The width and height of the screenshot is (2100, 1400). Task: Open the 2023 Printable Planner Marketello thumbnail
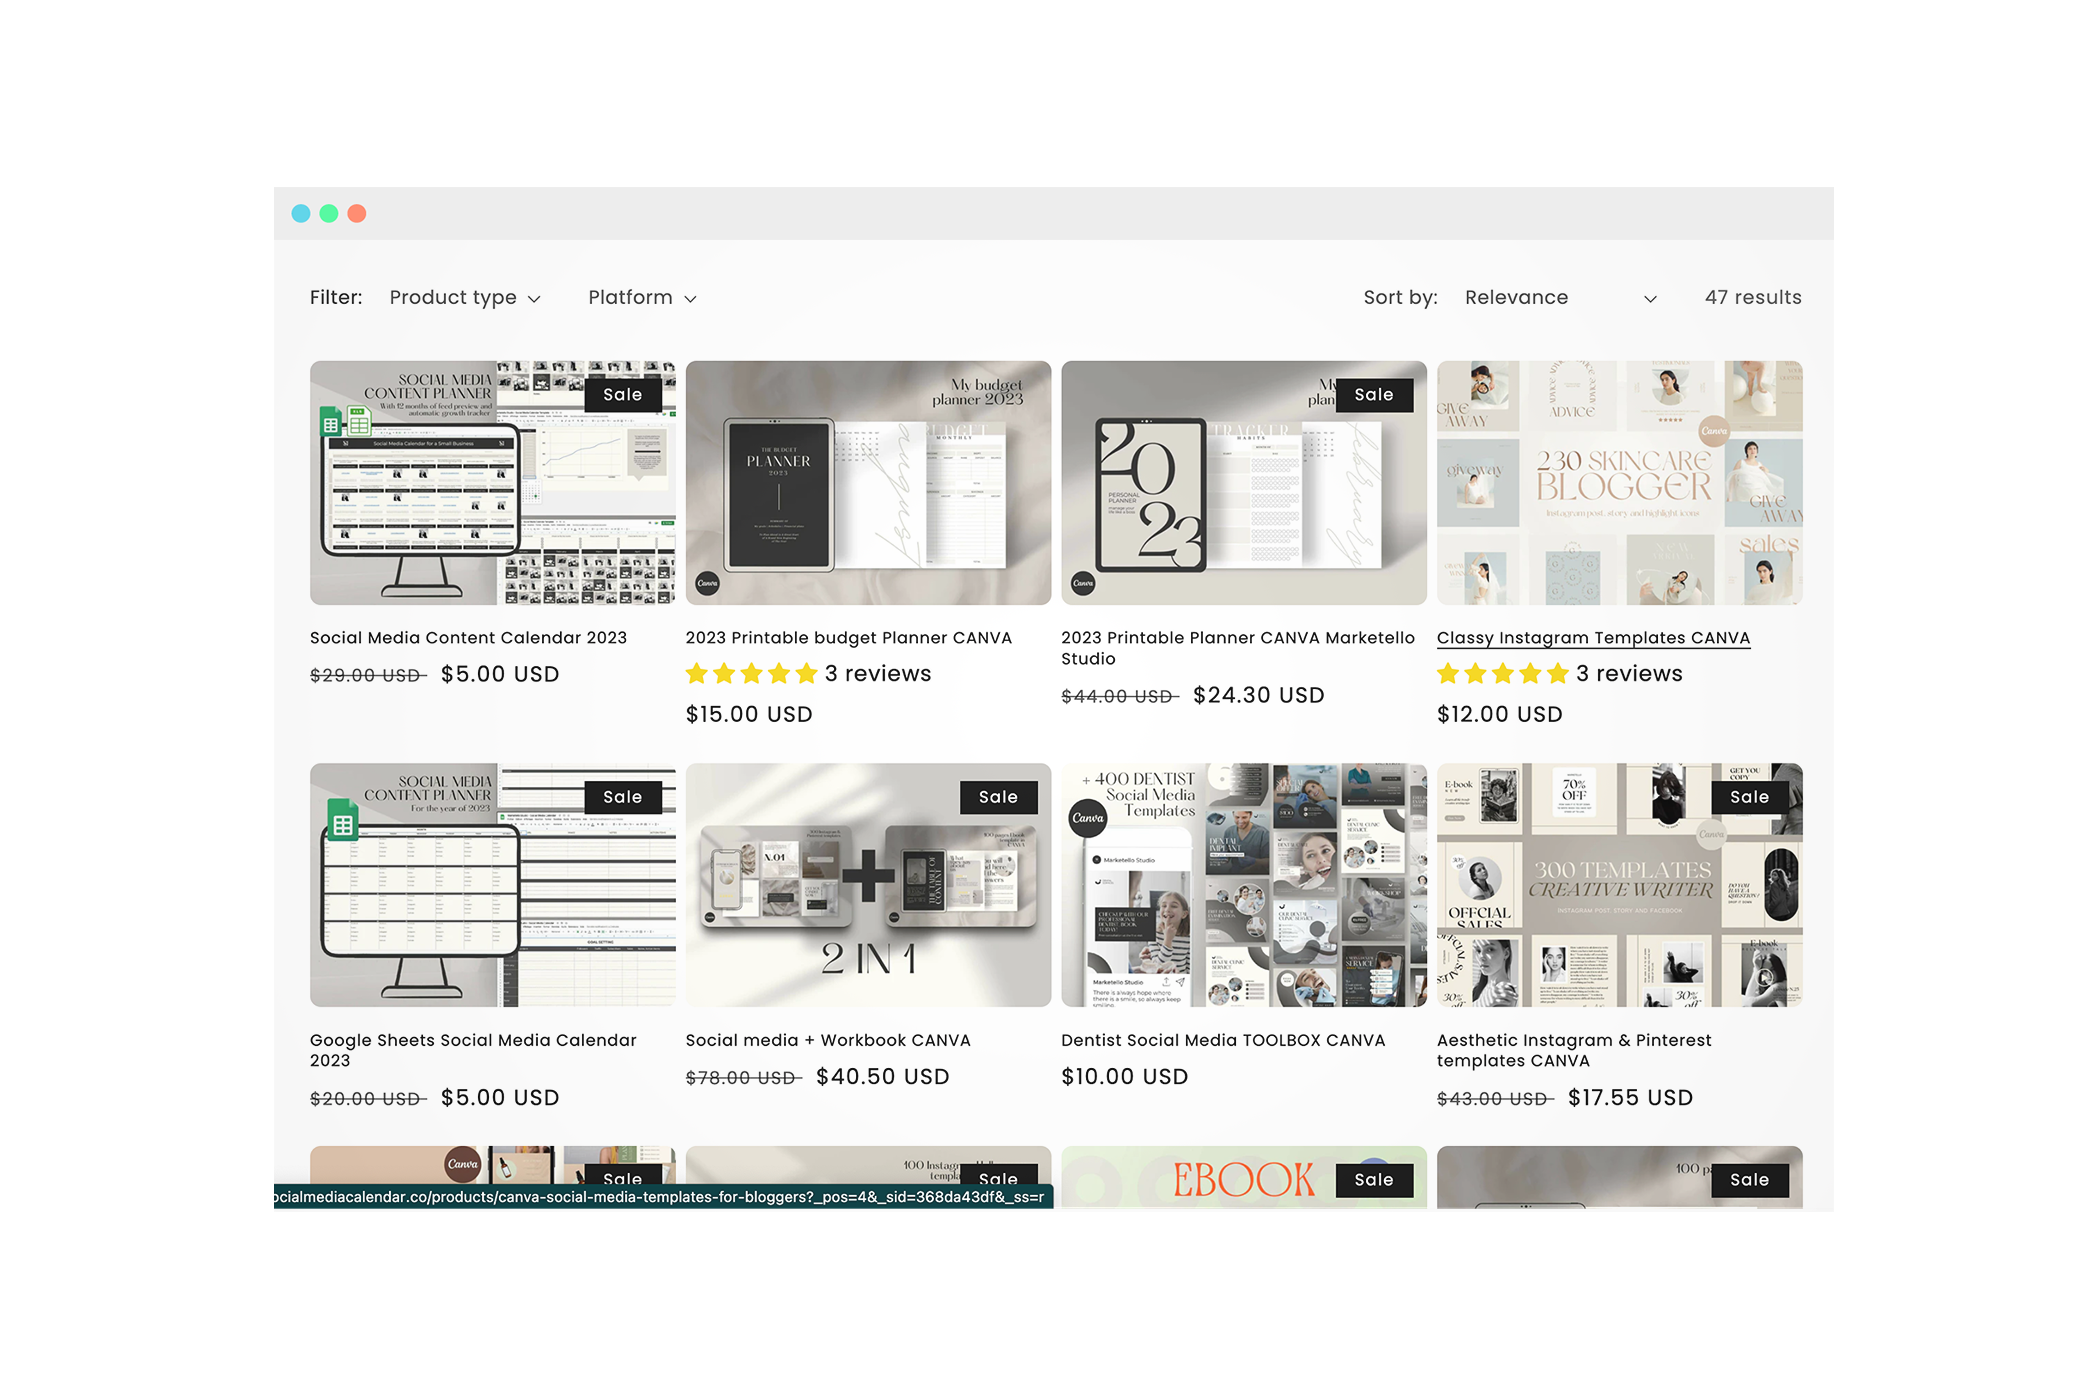pyautogui.click(x=1243, y=482)
